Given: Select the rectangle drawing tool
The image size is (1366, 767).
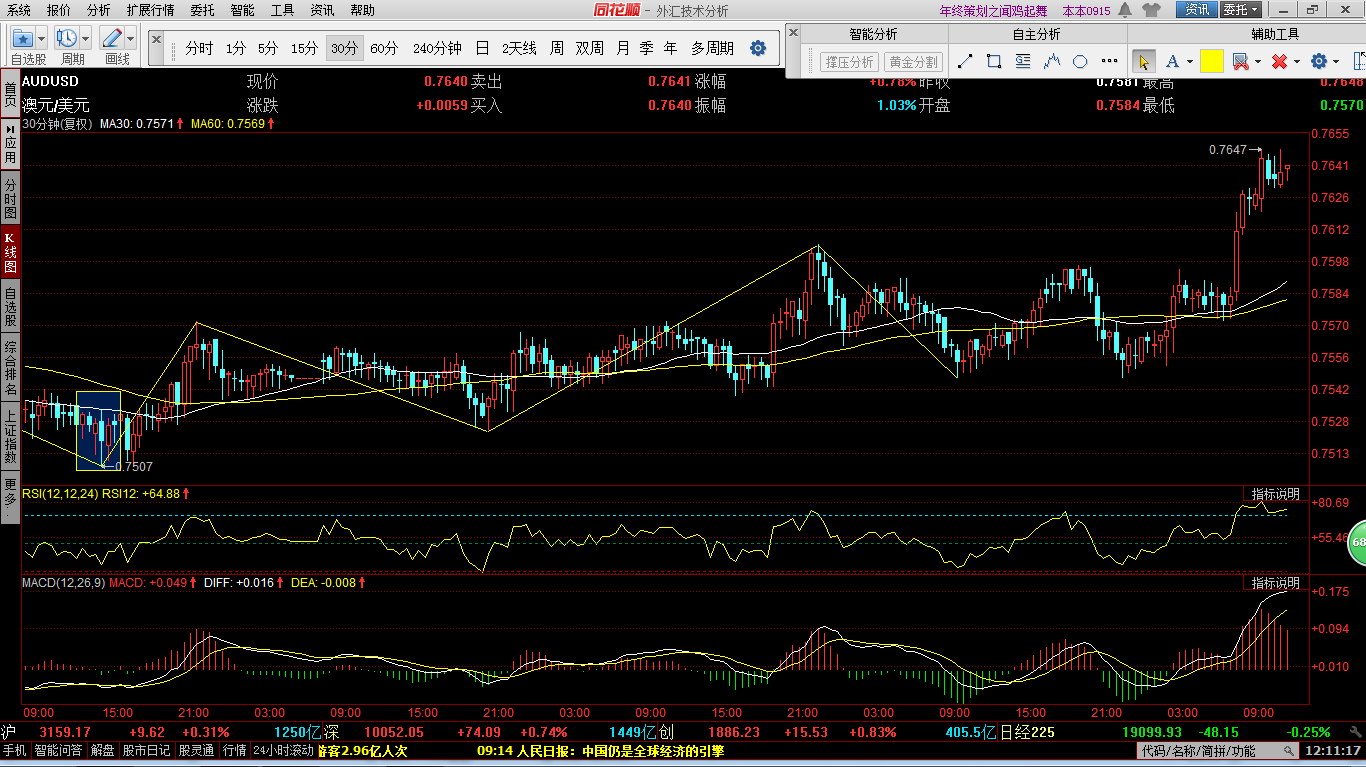Looking at the screenshot, I should click(994, 61).
